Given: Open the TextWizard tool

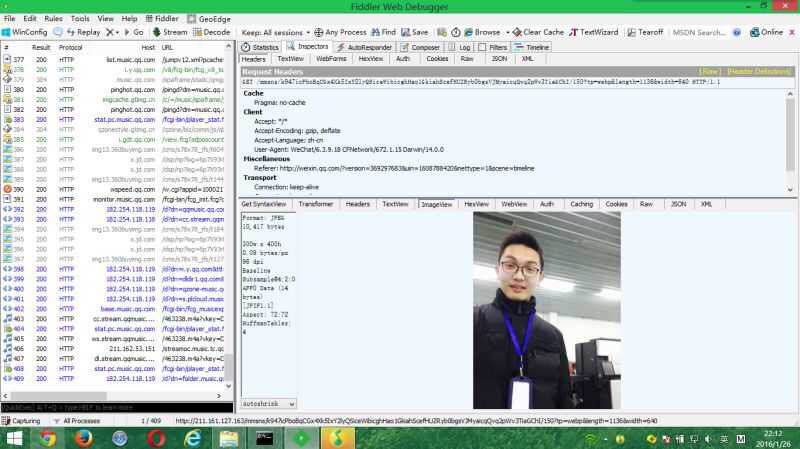Looking at the screenshot, I should click(x=594, y=32).
